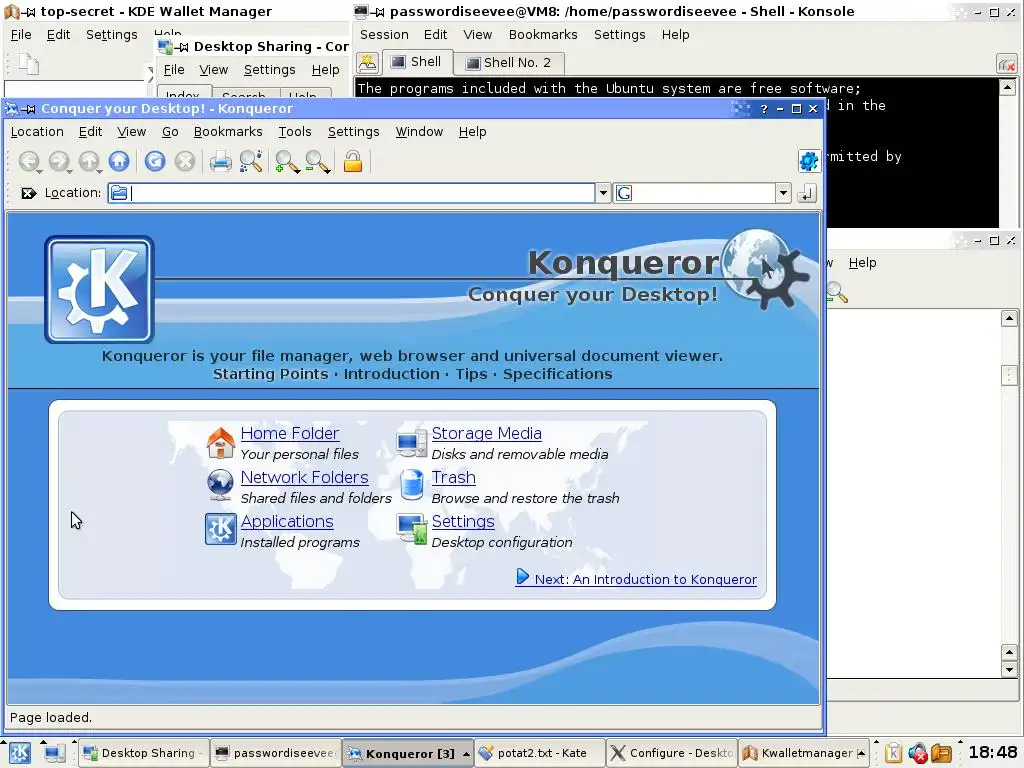Open Konqueror View menu
Image resolution: width=1024 pixels, height=768 pixels.
click(131, 132)
